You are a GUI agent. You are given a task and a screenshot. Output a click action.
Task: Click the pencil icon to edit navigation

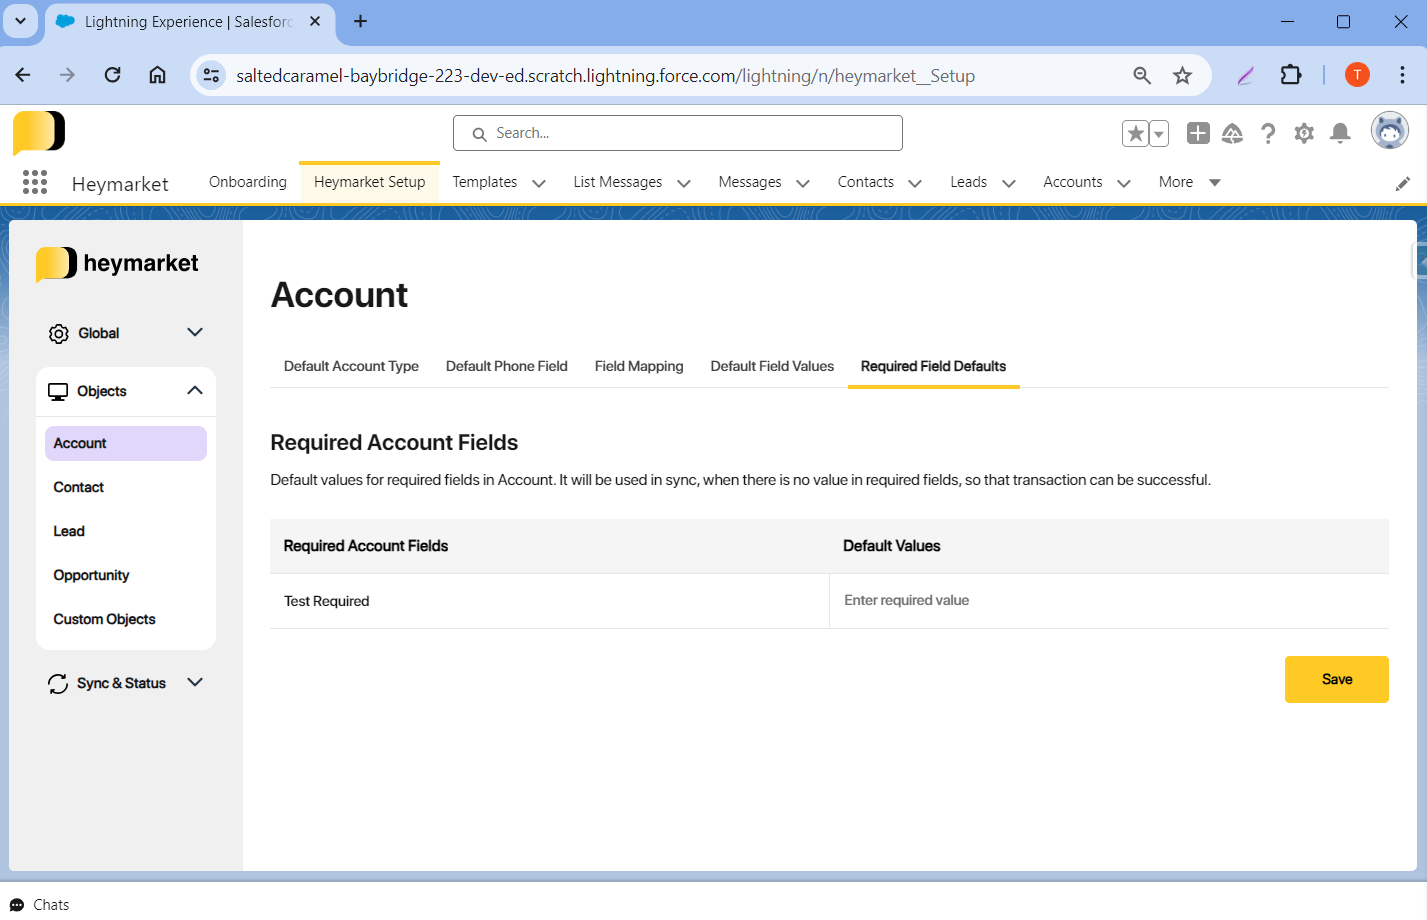coord(1403,183)
